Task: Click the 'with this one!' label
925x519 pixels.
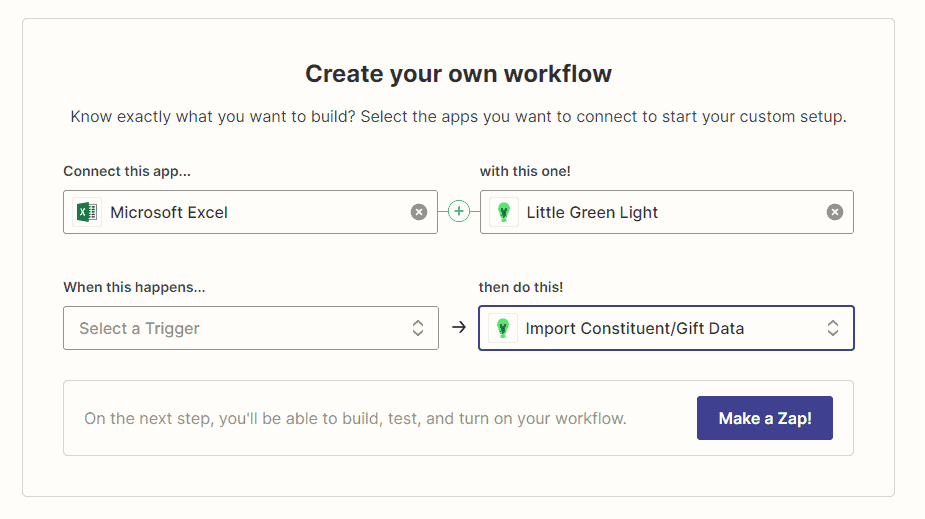Action: click(x=525, y=172)
